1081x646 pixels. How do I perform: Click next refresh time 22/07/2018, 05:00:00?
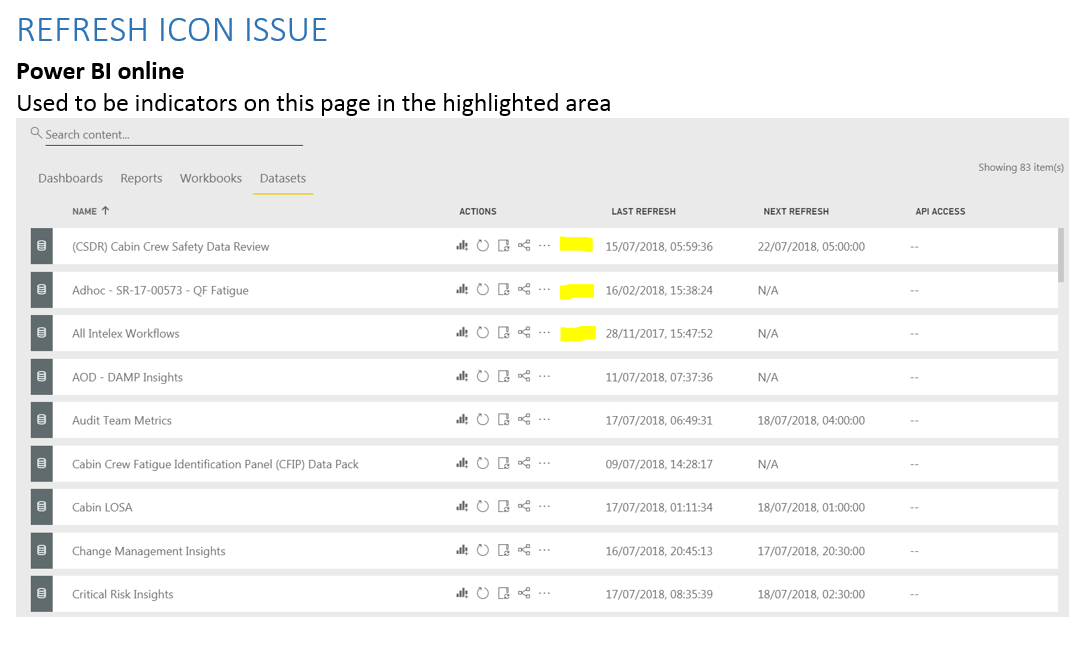point(811,246)
